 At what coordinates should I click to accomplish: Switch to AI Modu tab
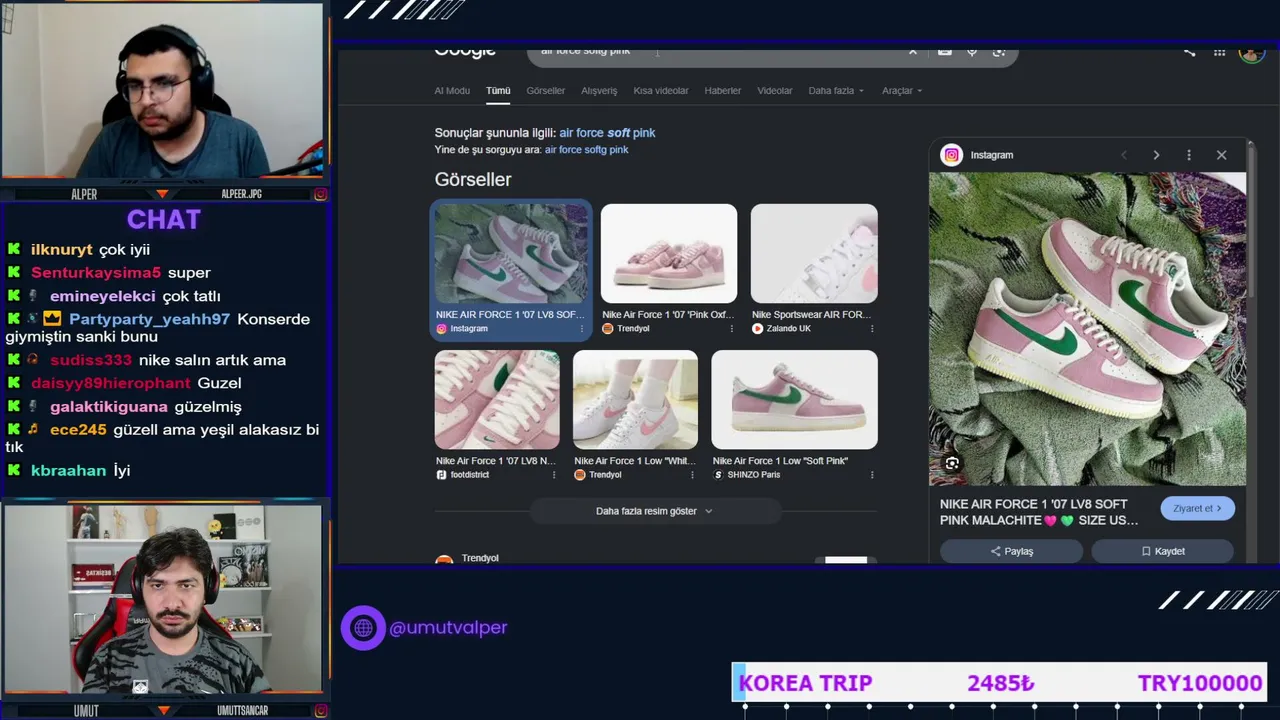pyautogui.click(x=452, y=91)
